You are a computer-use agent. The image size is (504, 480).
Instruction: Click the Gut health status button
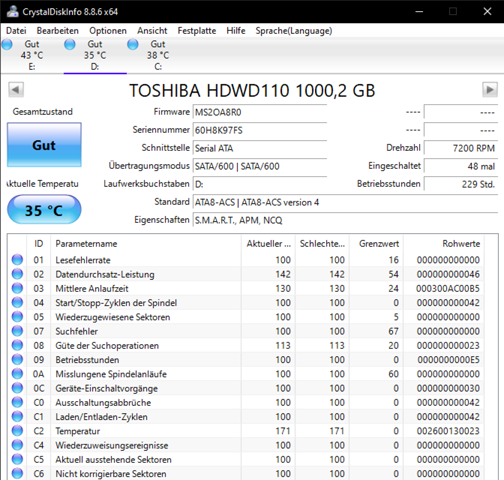coord(44,145)
